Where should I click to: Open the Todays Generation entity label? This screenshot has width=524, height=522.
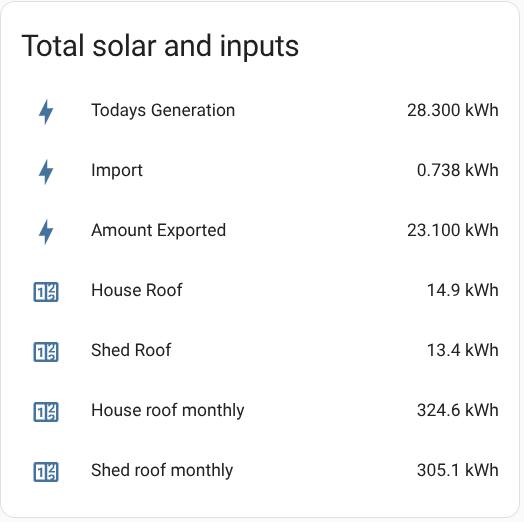[163, 111]
